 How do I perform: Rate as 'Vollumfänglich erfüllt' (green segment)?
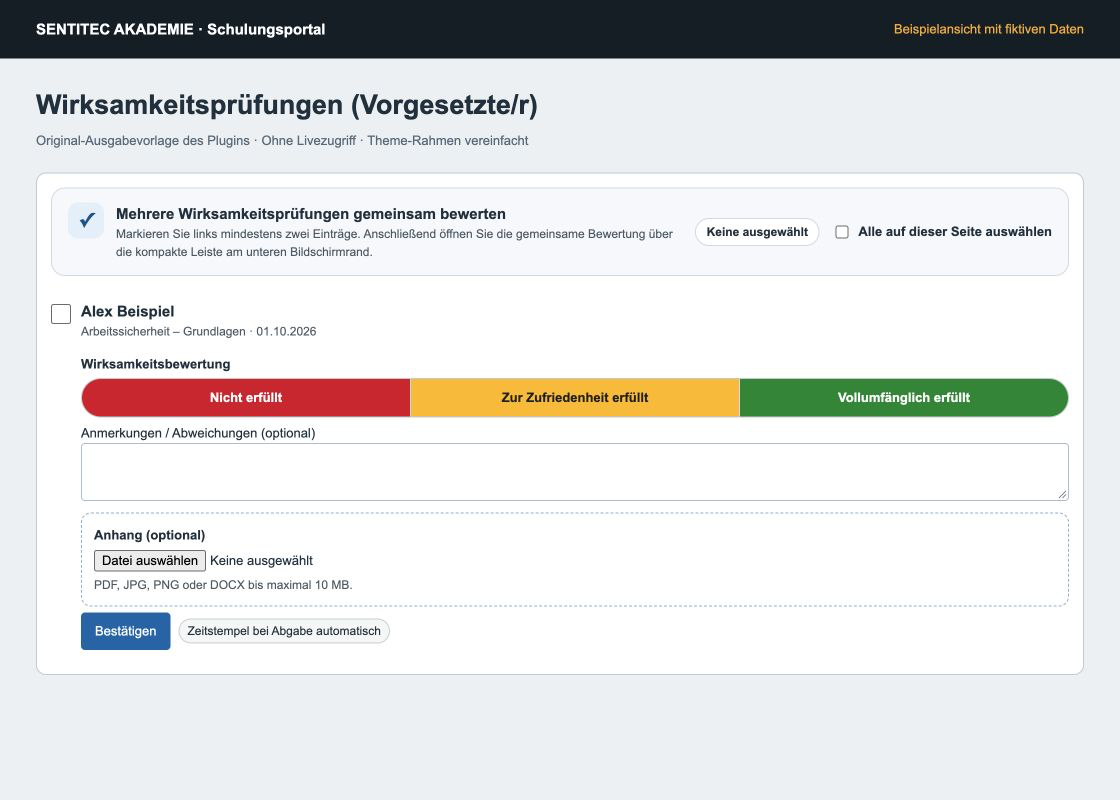click(904, 398)
